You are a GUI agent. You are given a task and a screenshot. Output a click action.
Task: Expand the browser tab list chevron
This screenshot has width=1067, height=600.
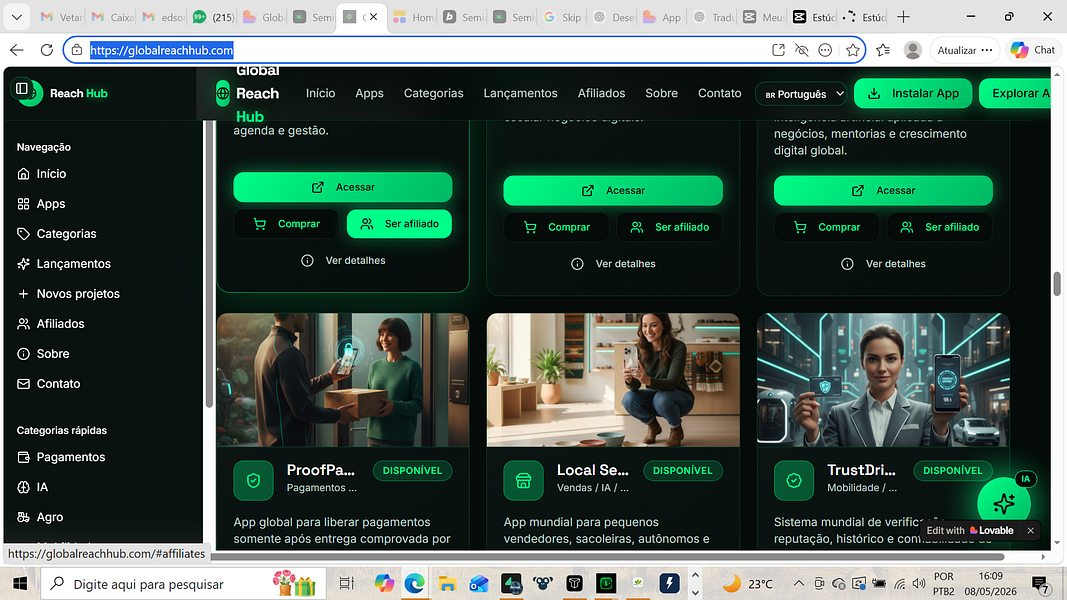[16, 17]
